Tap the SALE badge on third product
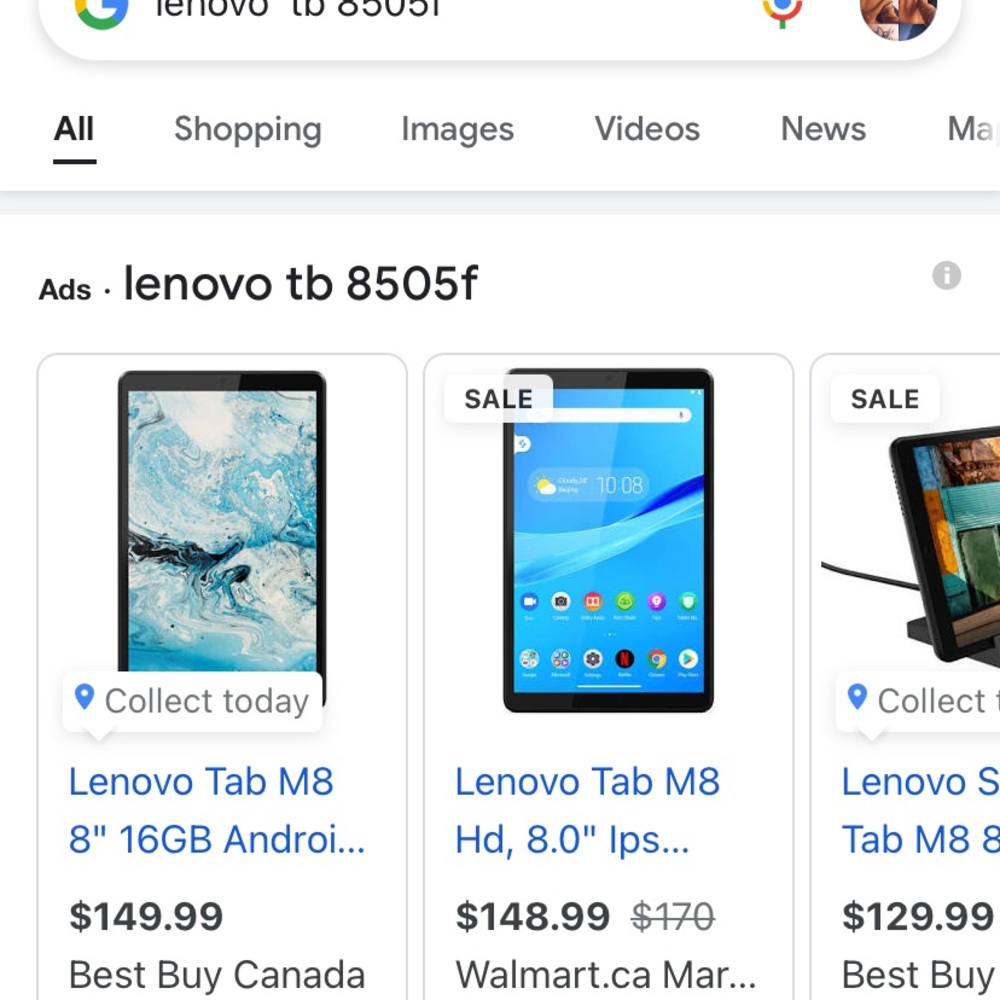 pyautogui.click(x=884, y=399)
